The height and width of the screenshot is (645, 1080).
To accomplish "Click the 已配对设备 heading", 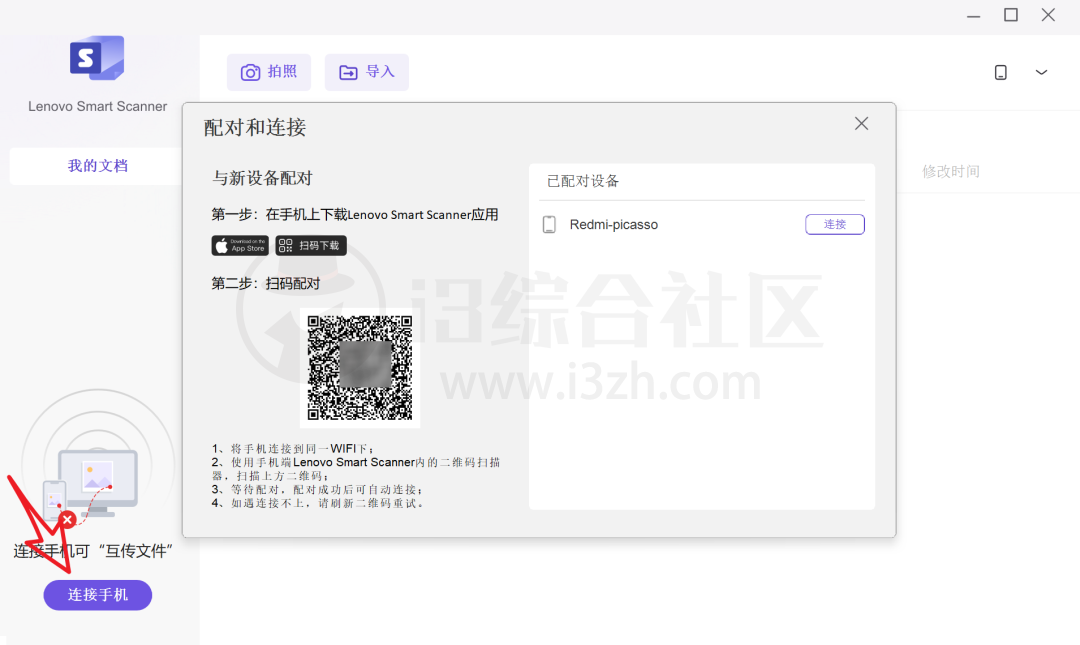I will [x=583, y=181].
